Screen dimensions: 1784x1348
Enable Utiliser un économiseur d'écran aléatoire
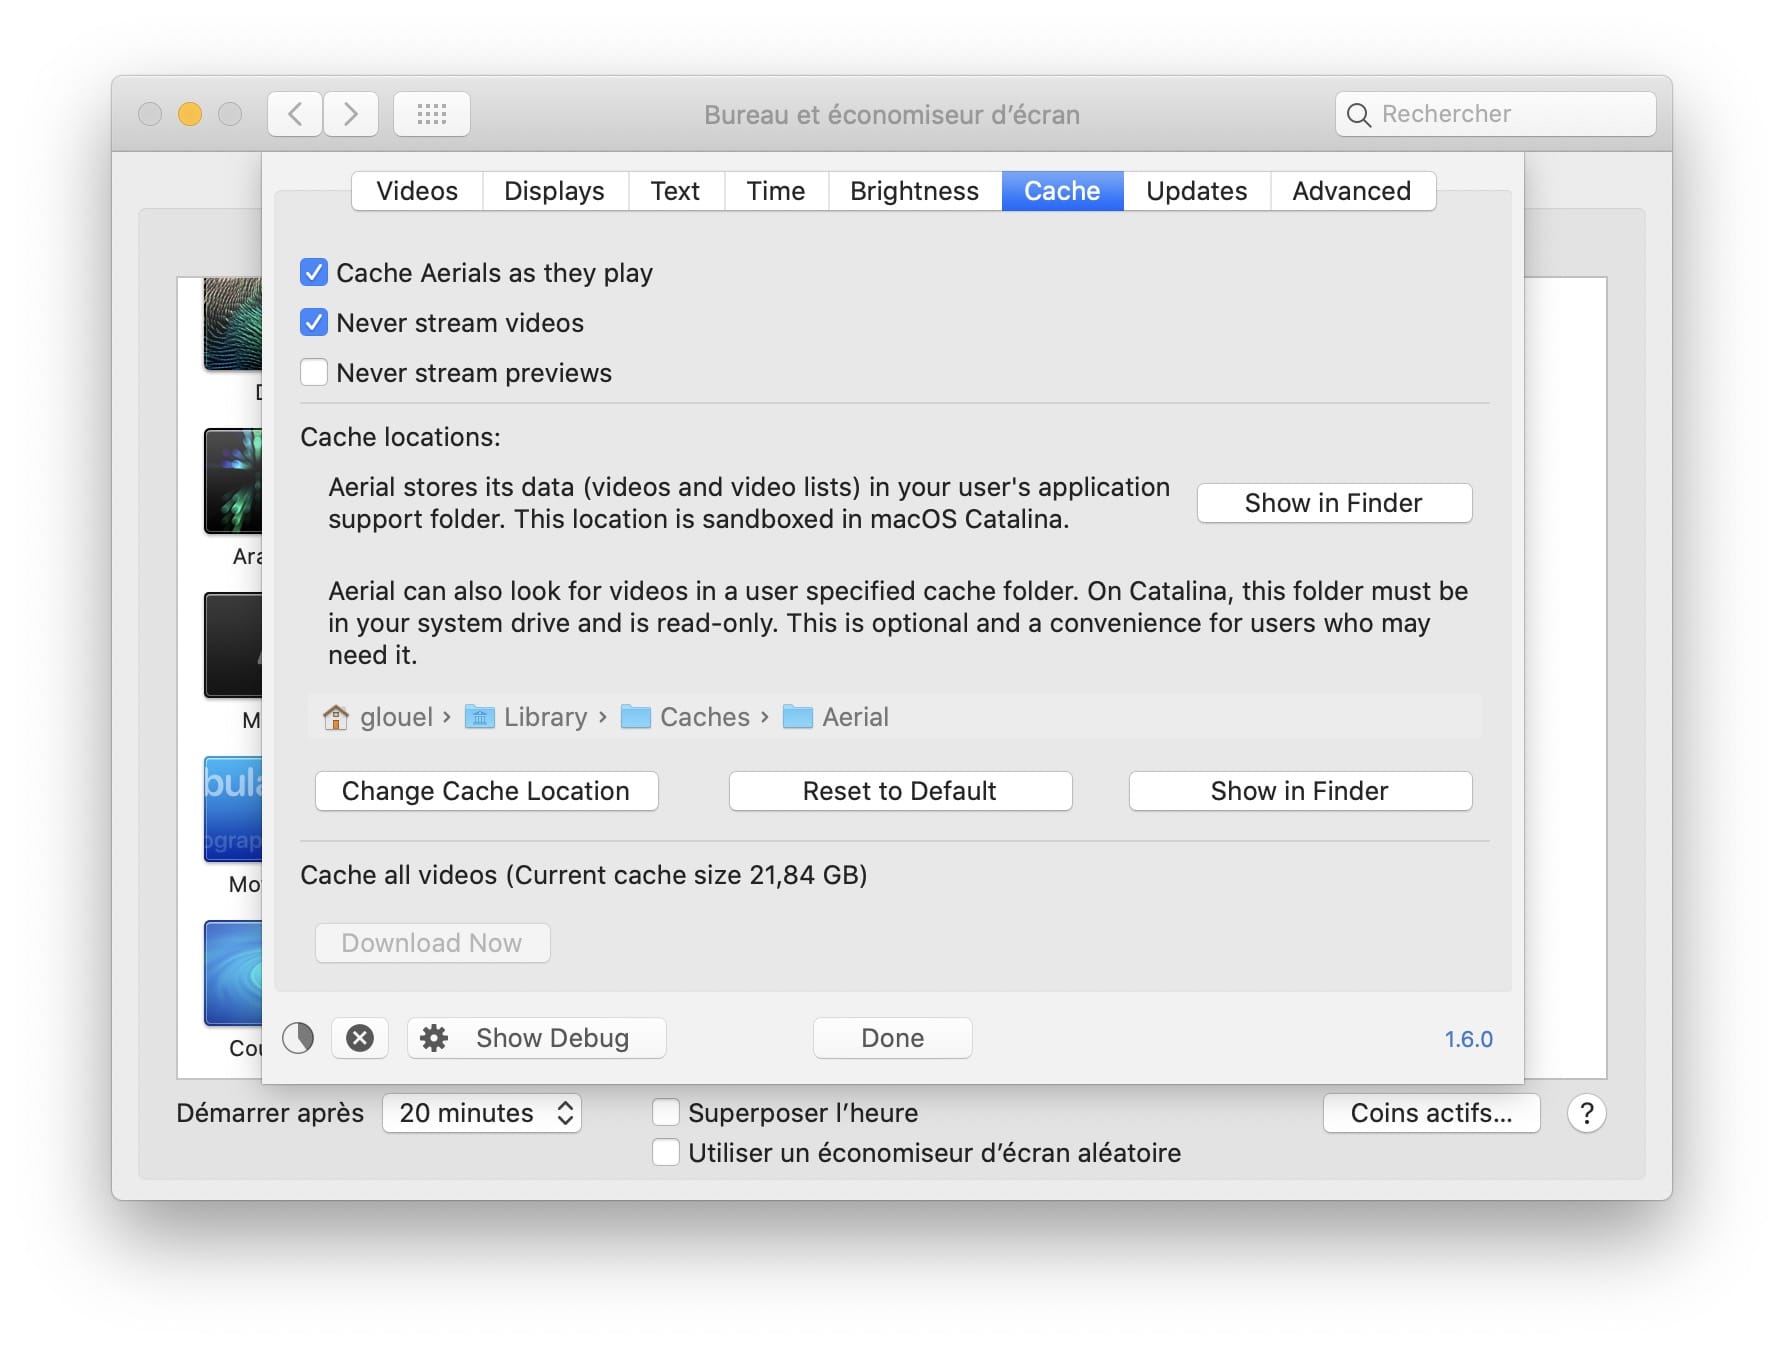click(666, 1152)
